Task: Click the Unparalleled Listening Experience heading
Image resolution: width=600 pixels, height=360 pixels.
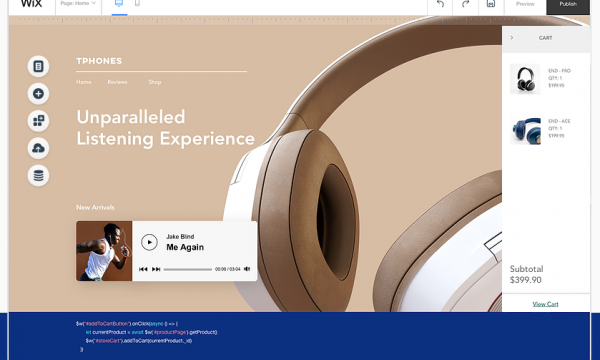Action: point(165,128)
